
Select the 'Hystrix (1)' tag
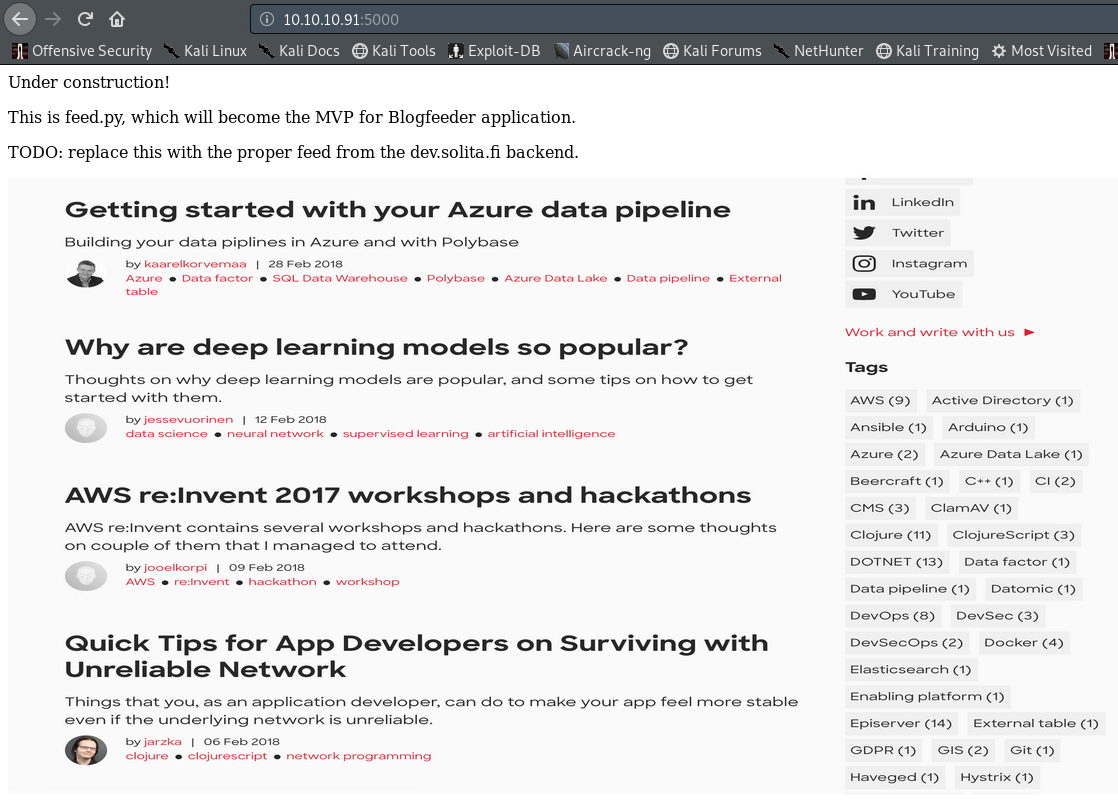click(x=996, y=778)
